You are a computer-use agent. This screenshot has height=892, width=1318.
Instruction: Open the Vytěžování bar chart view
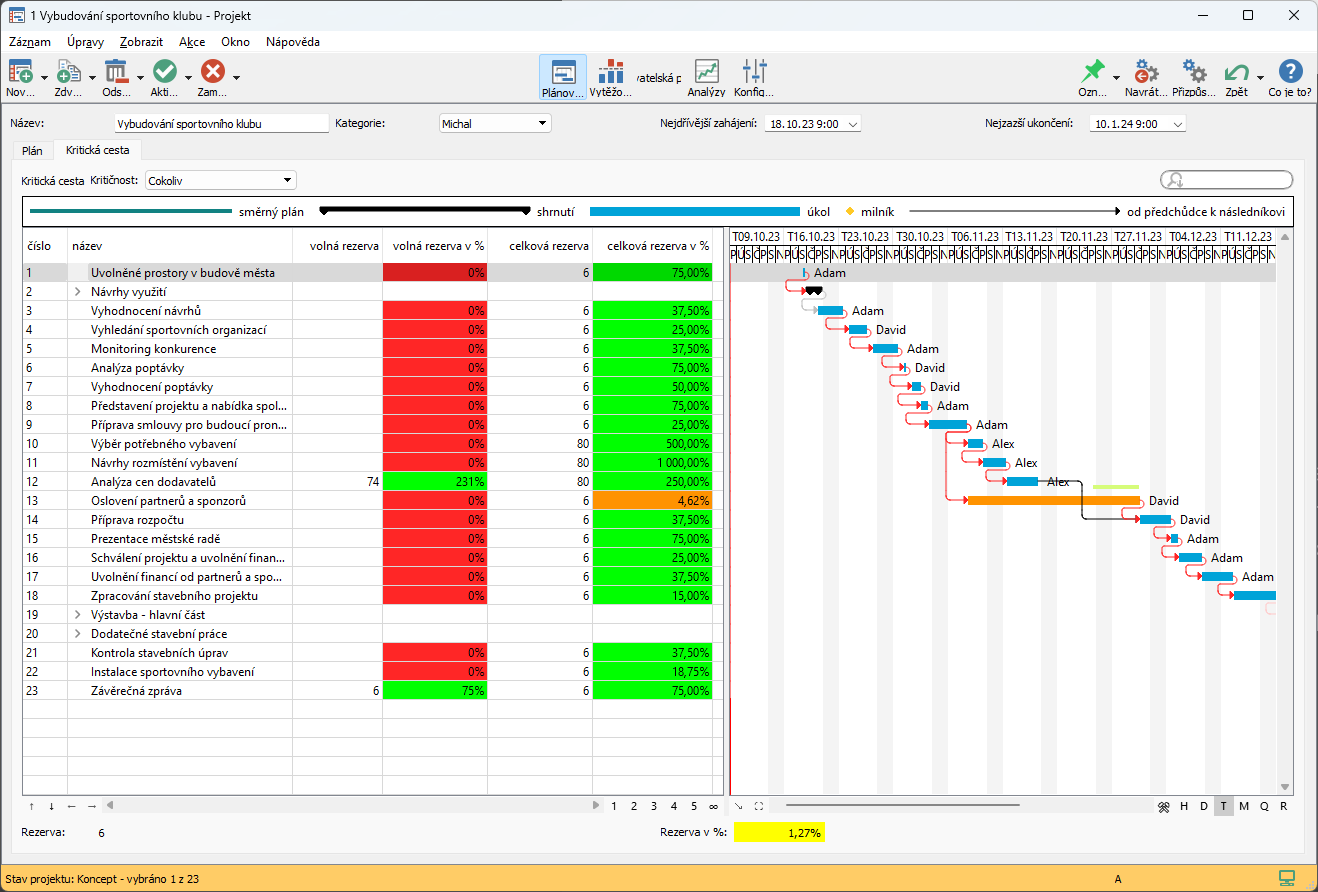pyautogui.click(x=610, y=73)
